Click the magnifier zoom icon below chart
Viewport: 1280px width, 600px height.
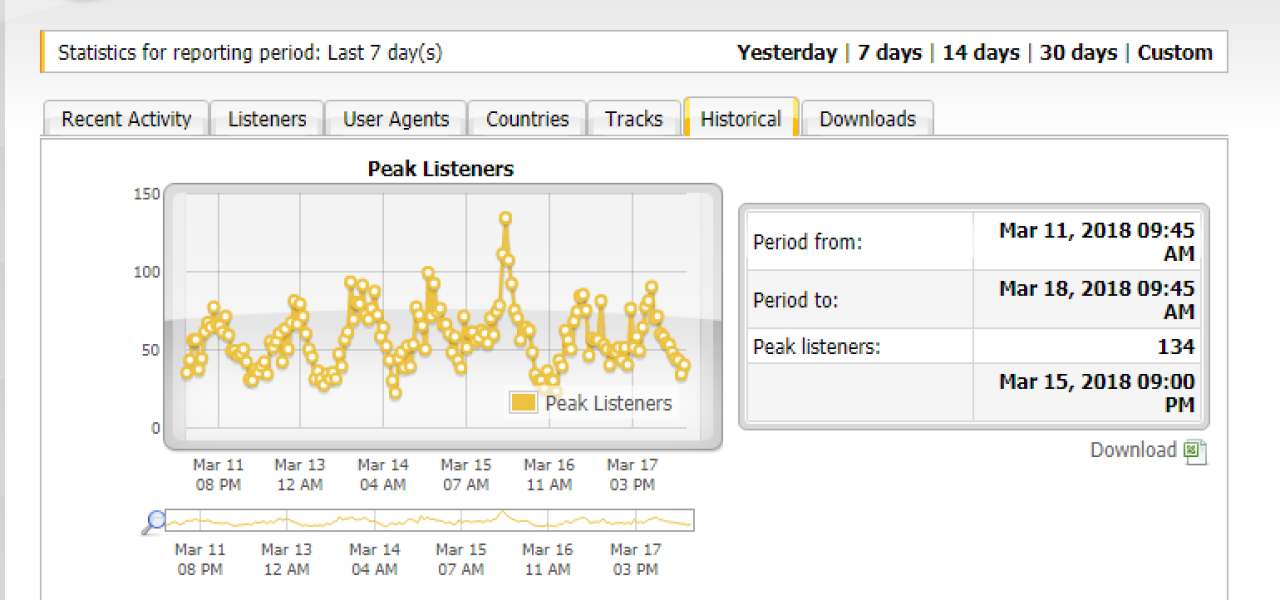click(154, 521)
